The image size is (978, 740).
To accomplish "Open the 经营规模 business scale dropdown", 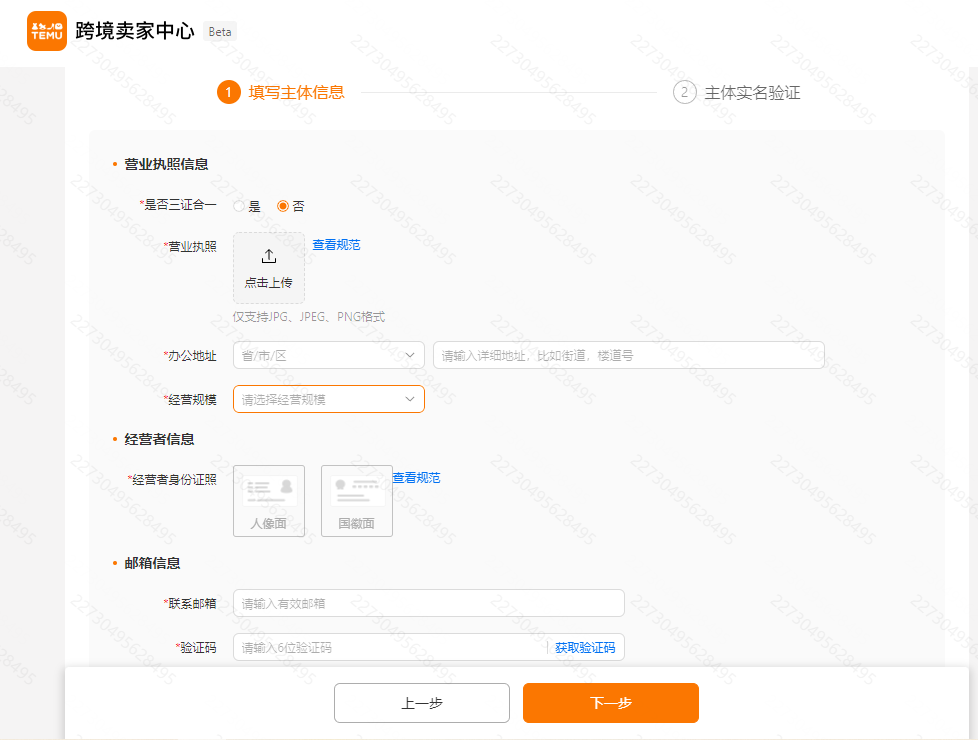I will [x=328, y=398].
